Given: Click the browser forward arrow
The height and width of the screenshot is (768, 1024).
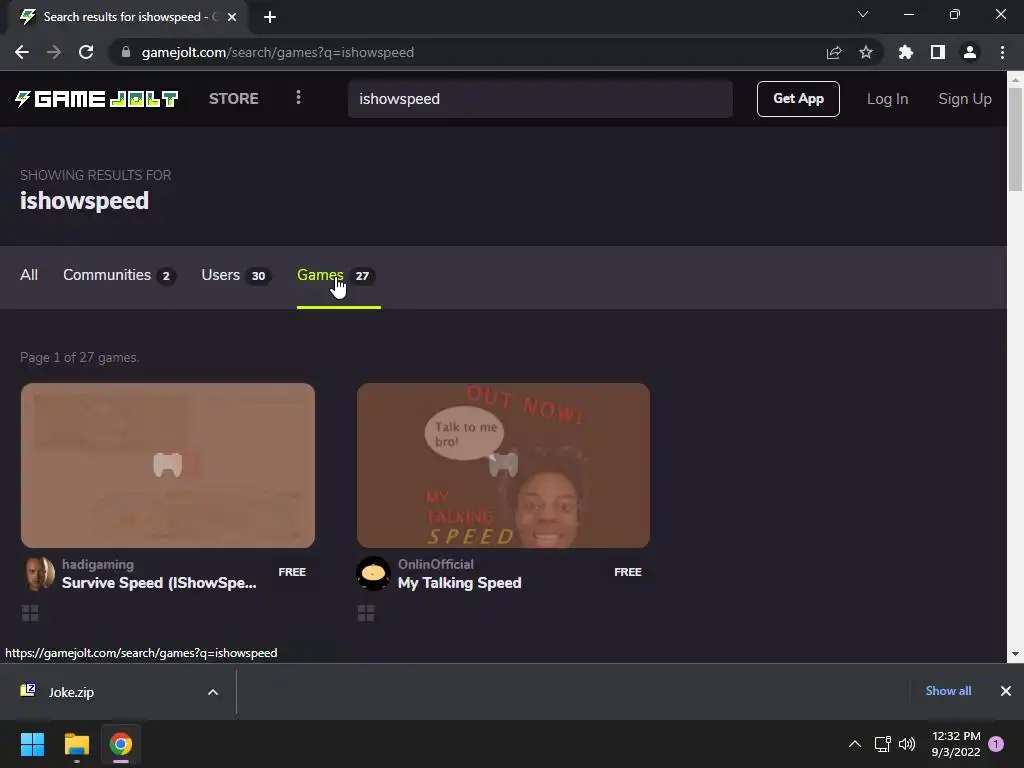Looking at the screenshot, I should coord(54,52).
